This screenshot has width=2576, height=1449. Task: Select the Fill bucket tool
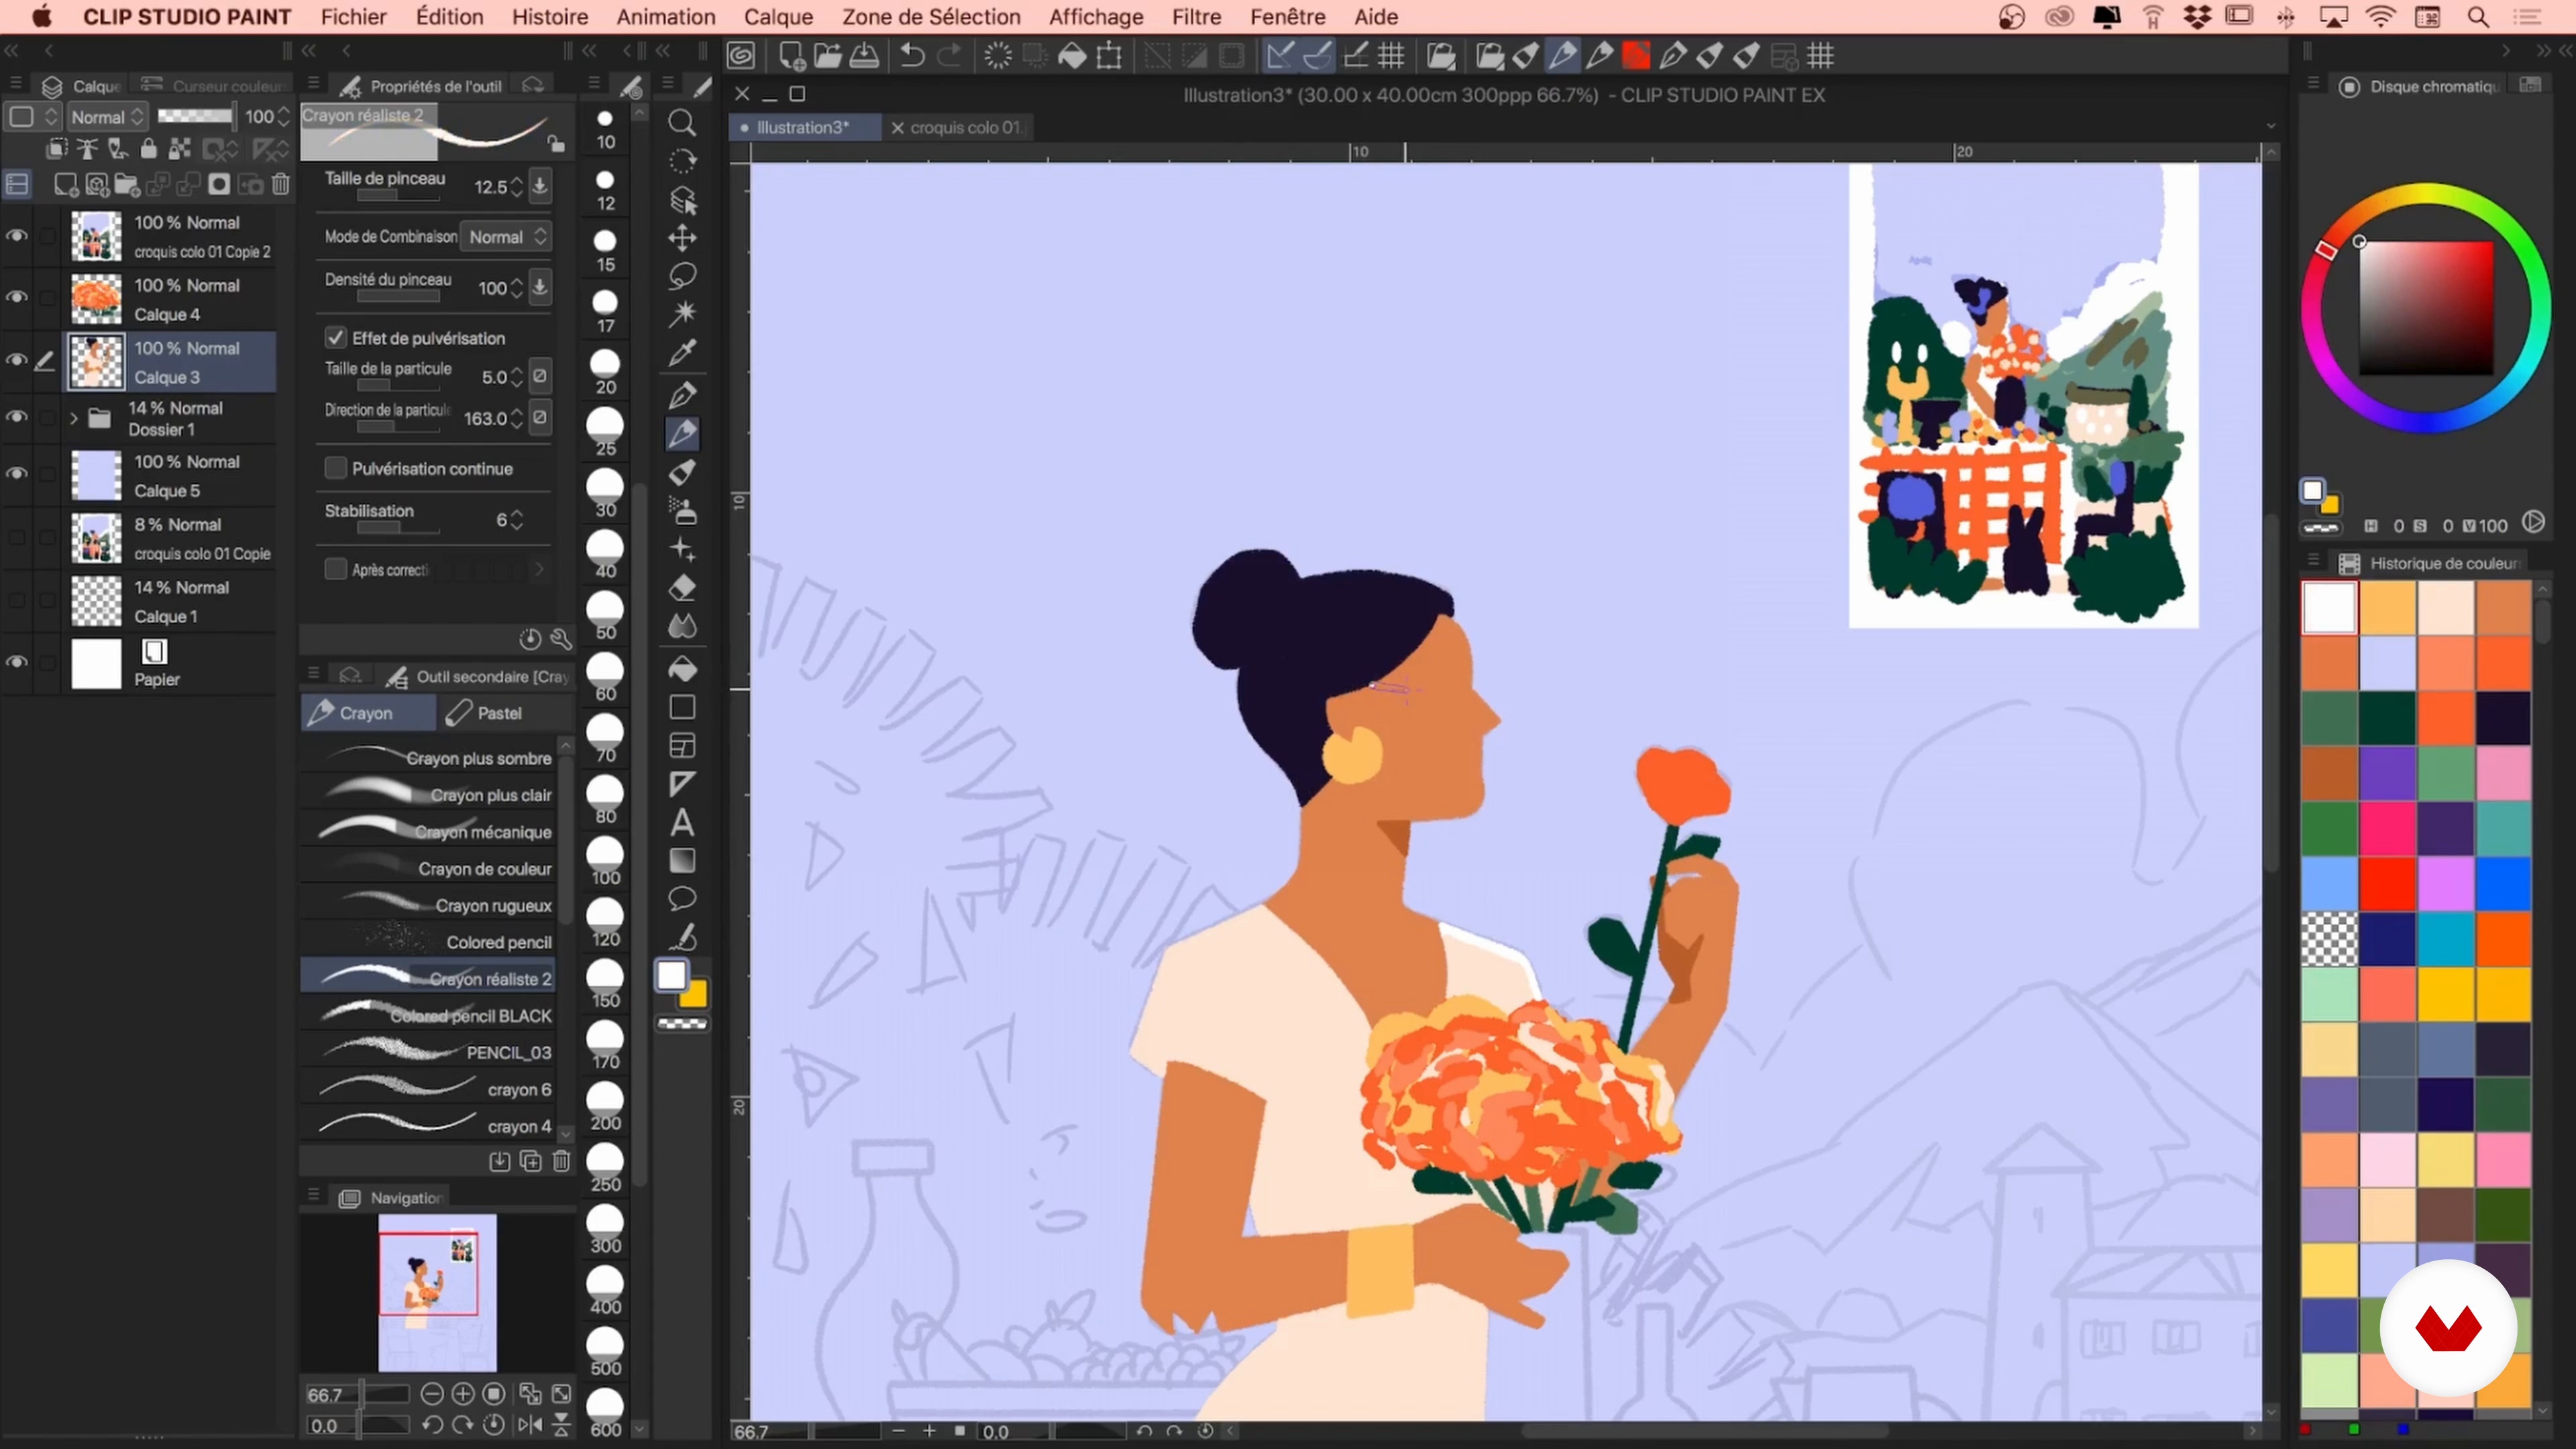click(682, 668)
